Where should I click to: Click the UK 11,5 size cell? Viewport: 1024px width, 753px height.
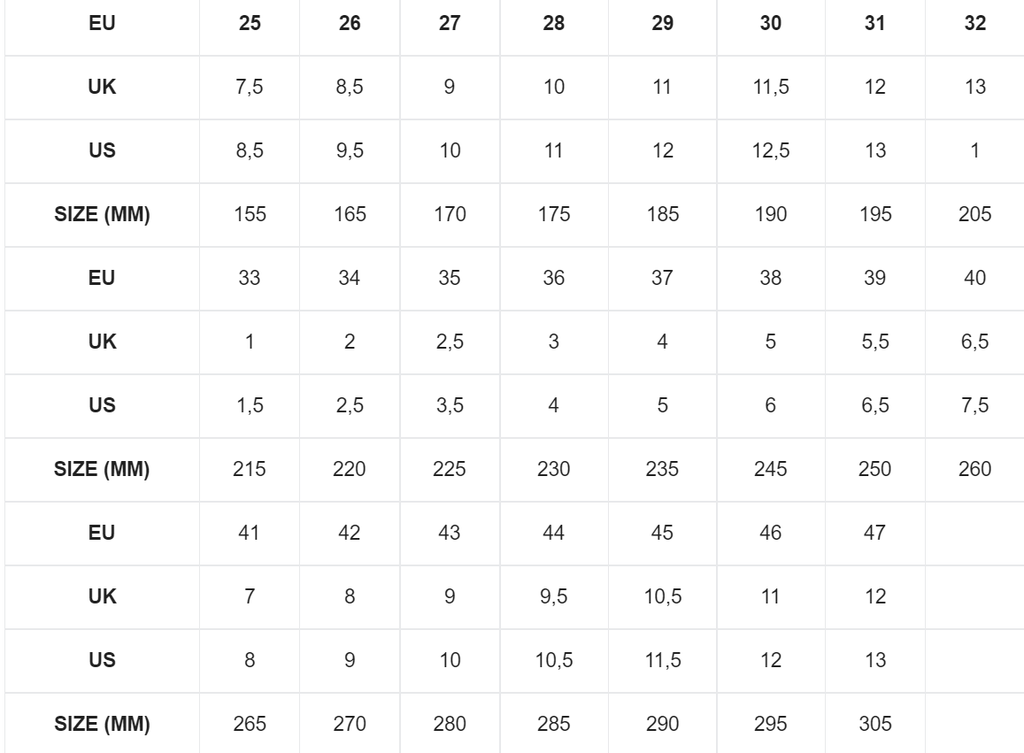[x=771, y=87]
